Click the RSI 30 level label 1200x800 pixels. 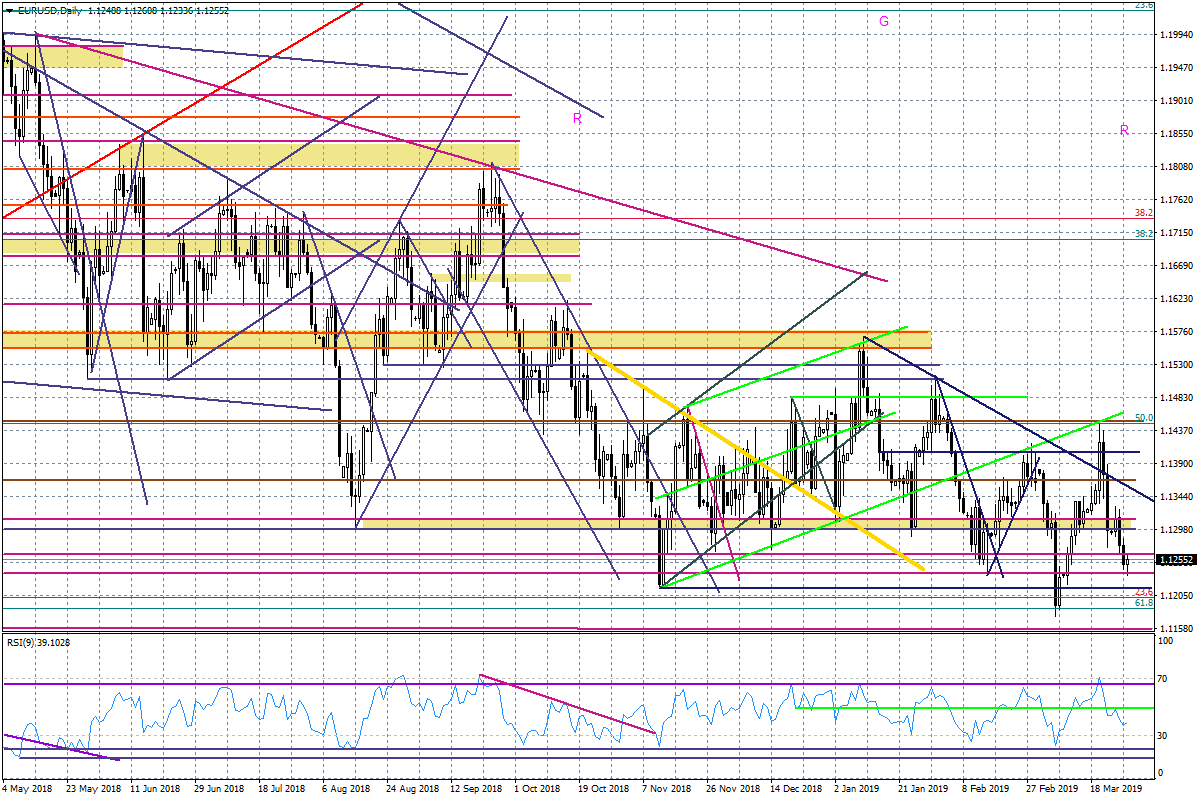[x=1163, y=736]
